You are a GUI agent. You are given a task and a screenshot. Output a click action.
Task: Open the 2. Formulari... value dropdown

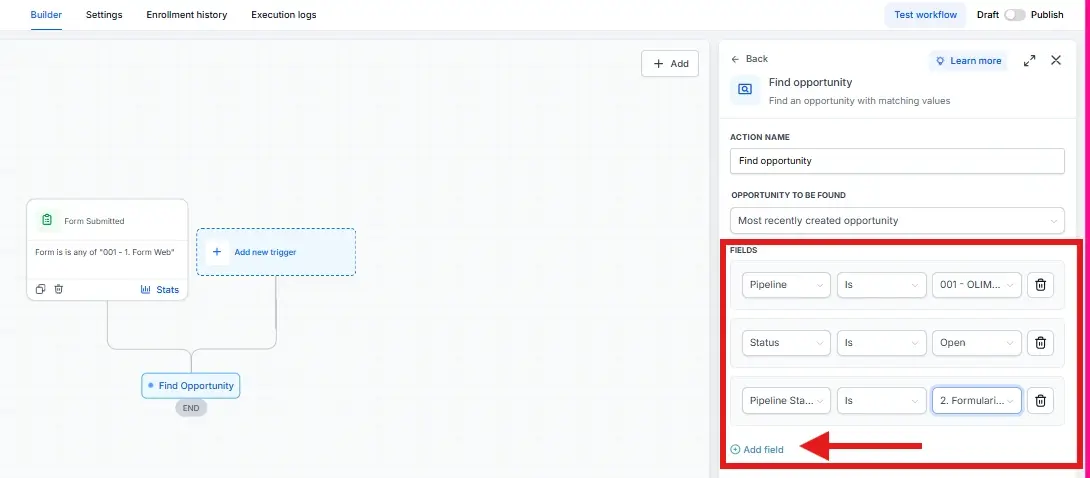977,401
